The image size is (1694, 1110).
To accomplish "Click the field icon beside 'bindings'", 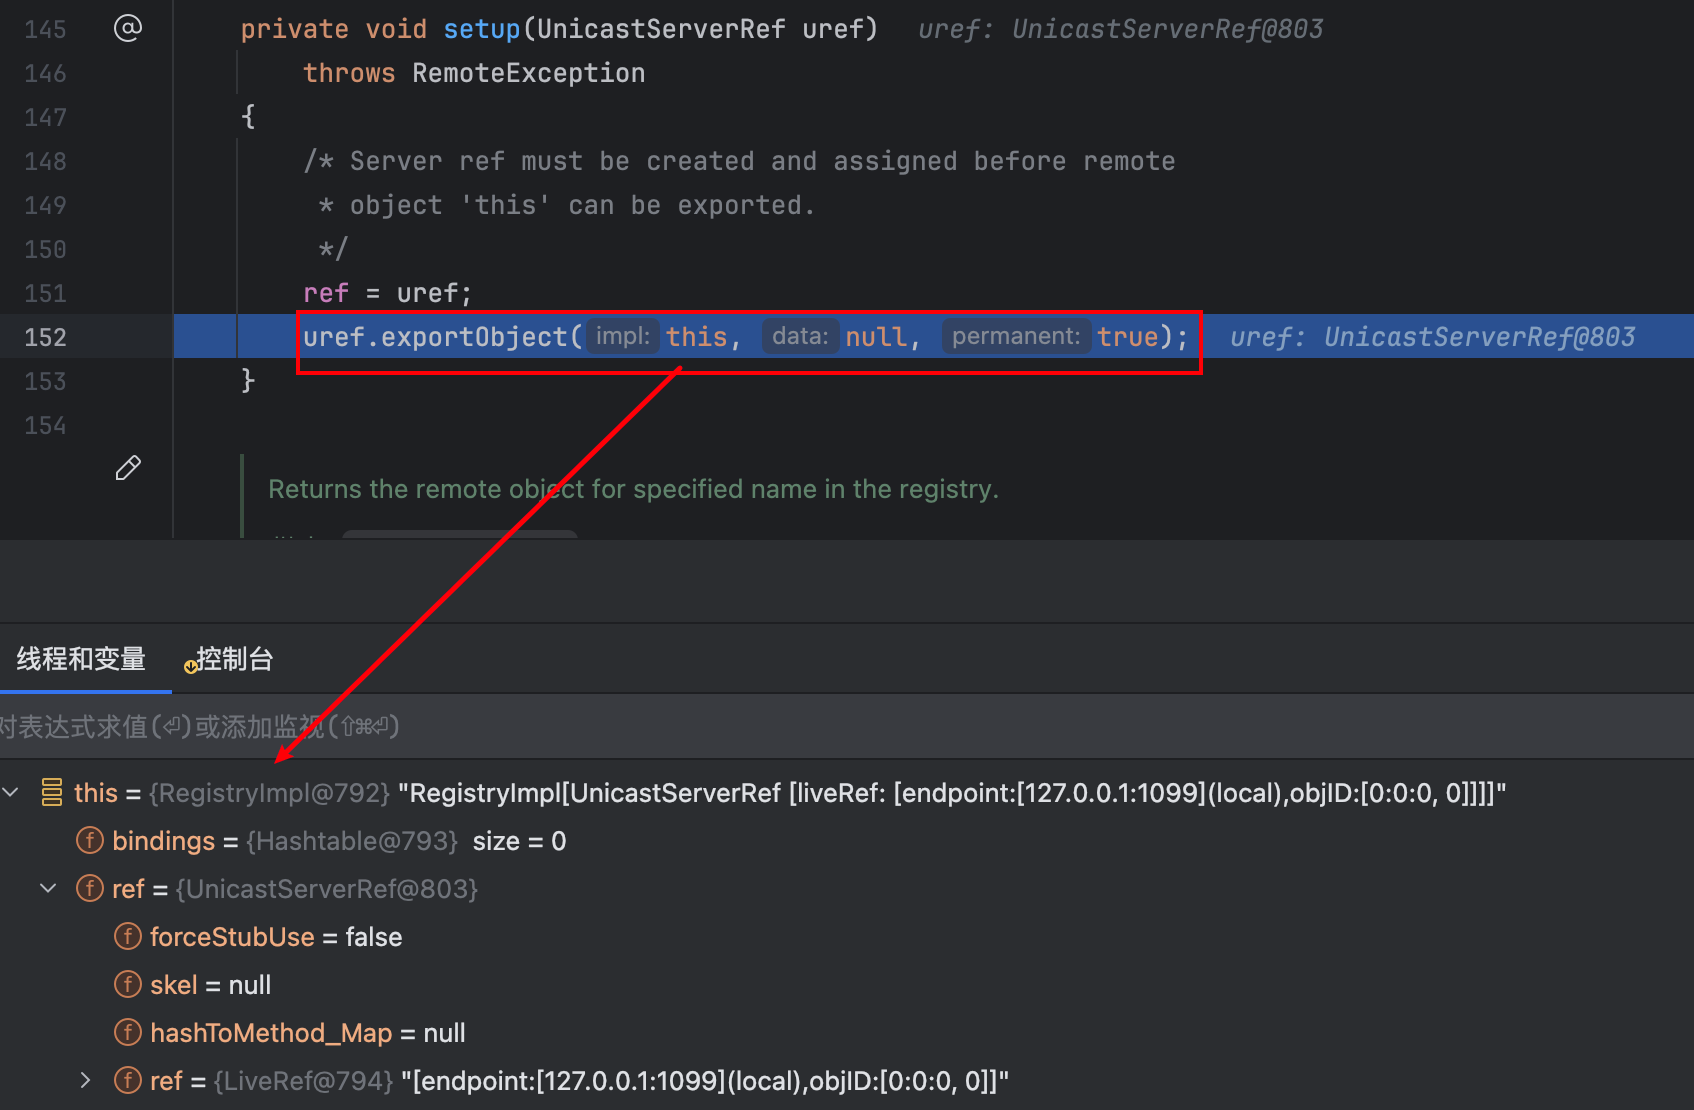I will [x=90, y=840].
